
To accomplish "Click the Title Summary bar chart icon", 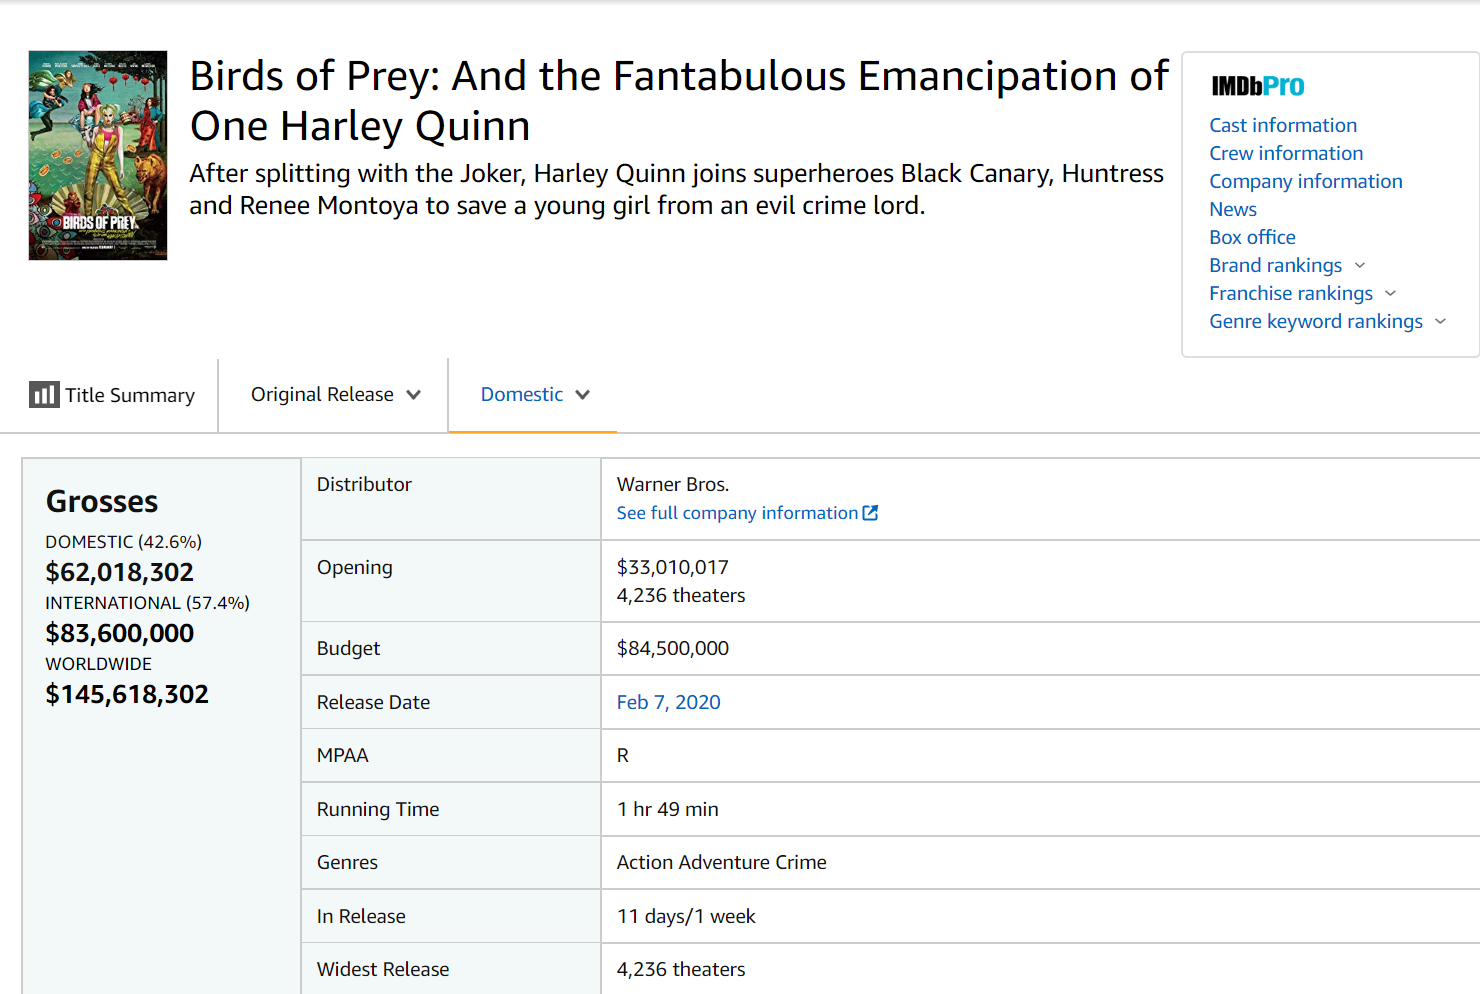I will tap(44, 394).
